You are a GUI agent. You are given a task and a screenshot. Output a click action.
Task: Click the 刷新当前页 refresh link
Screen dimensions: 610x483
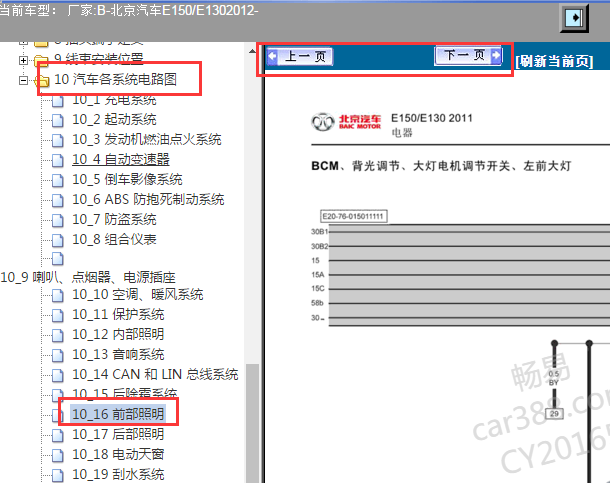coord(554,61)
